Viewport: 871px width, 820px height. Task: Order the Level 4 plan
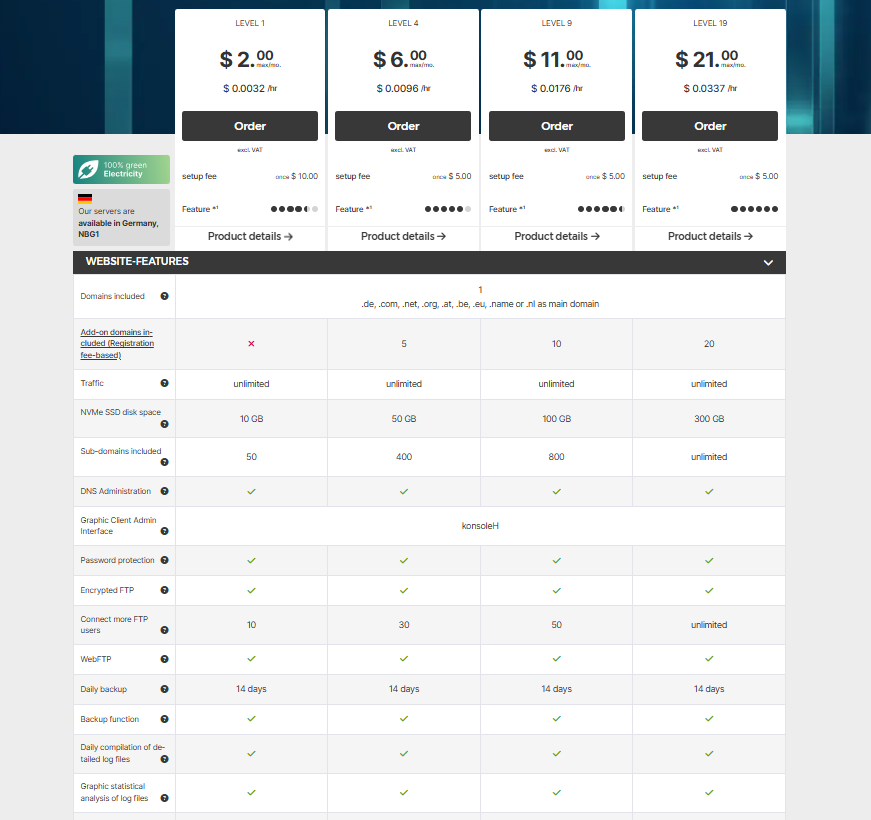(403, 126)
